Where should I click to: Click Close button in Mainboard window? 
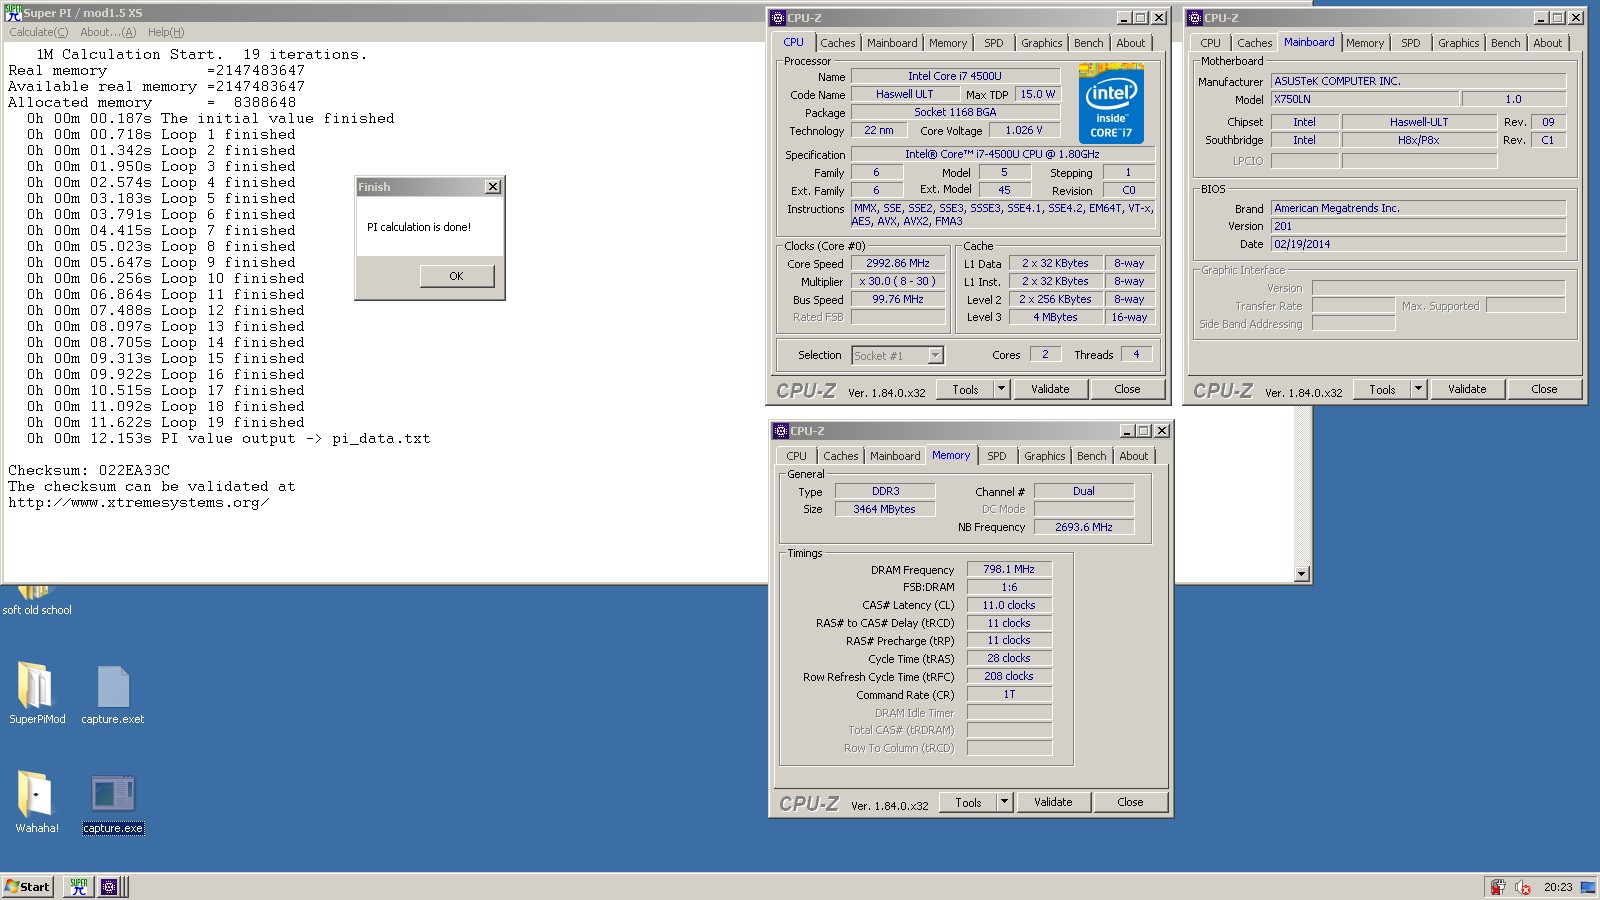click(x=1544, y=389)
